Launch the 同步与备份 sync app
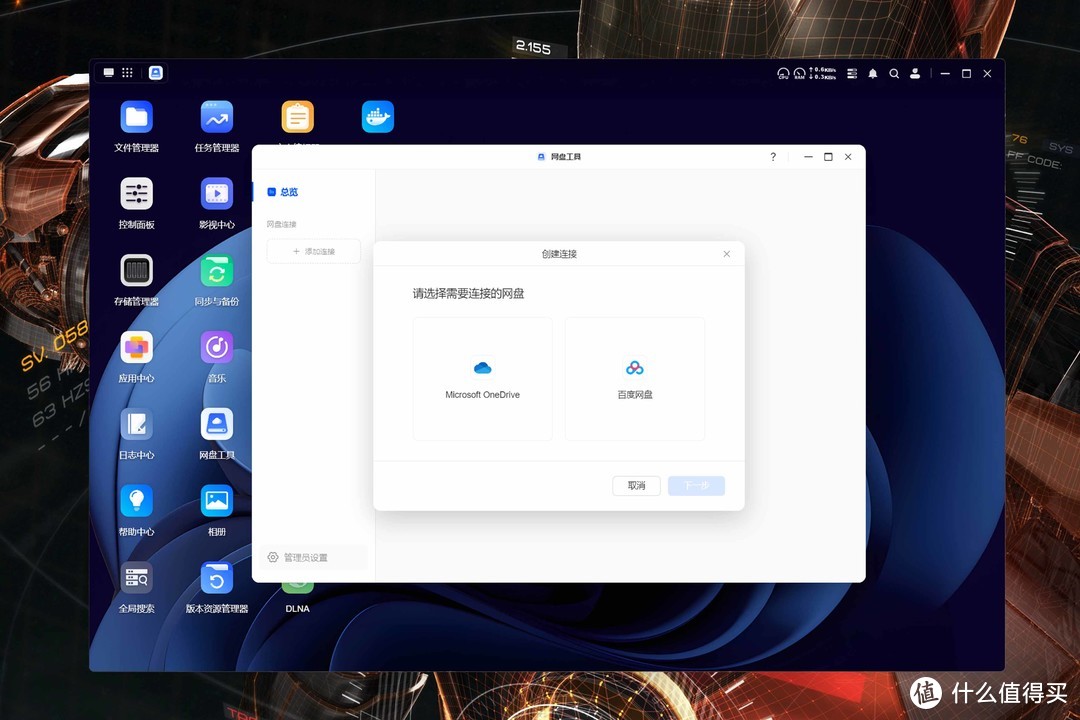1080x720 pixels. point(216,277)
